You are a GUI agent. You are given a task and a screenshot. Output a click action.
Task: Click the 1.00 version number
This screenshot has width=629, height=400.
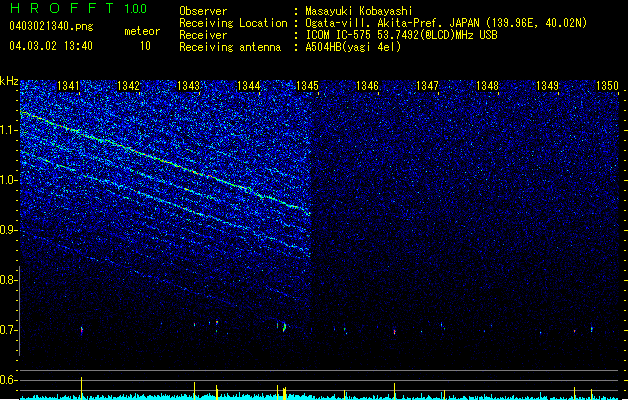click(x=136, y=9)
